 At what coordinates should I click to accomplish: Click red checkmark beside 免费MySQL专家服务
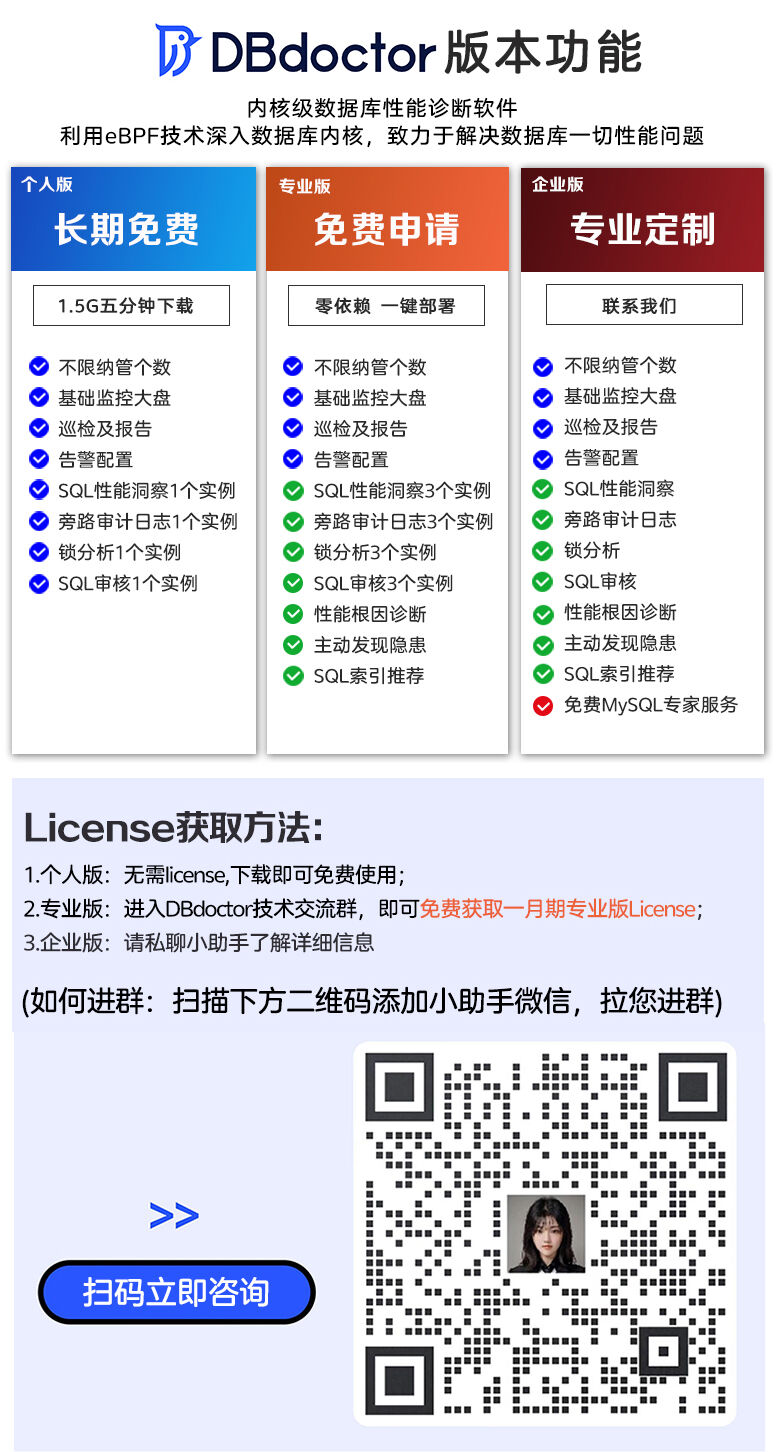coord(543,706)
